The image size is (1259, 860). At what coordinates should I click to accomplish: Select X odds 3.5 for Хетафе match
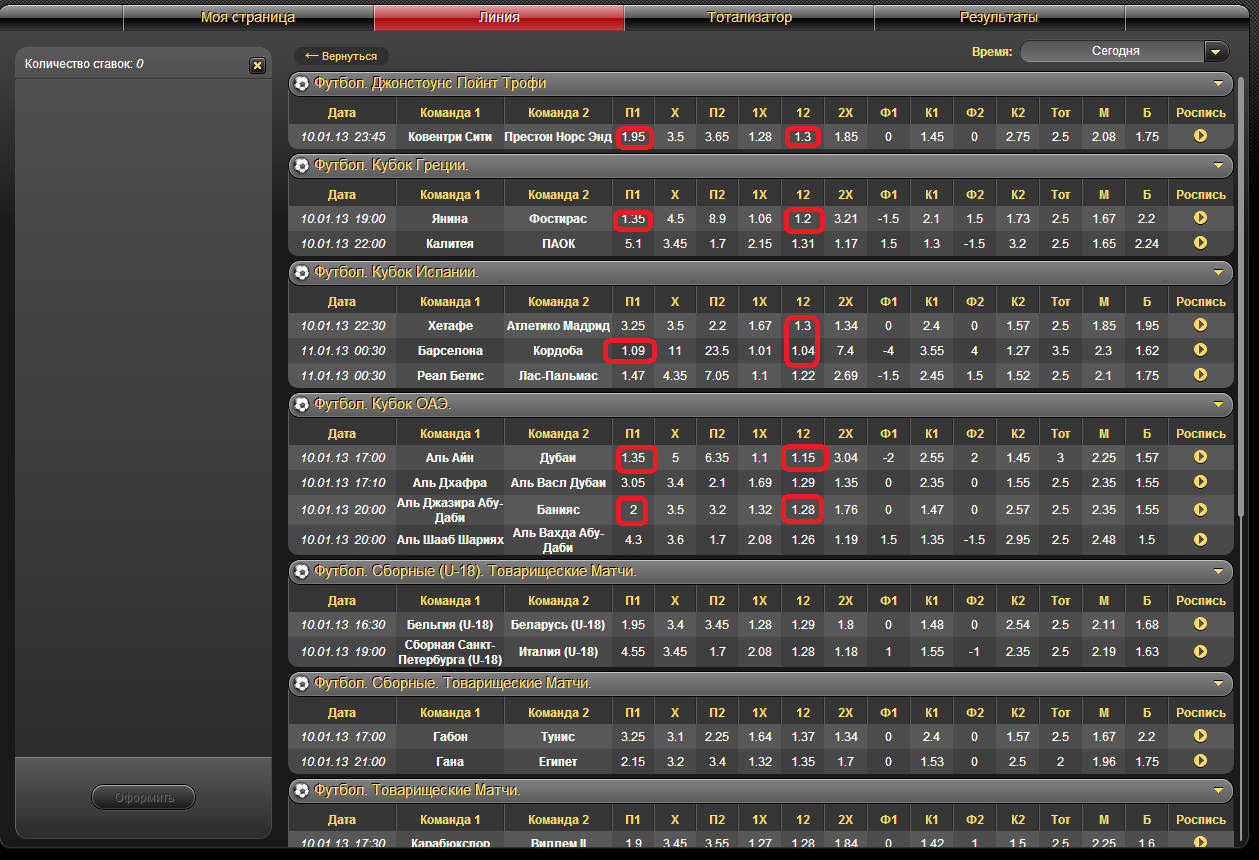(675, 325)
